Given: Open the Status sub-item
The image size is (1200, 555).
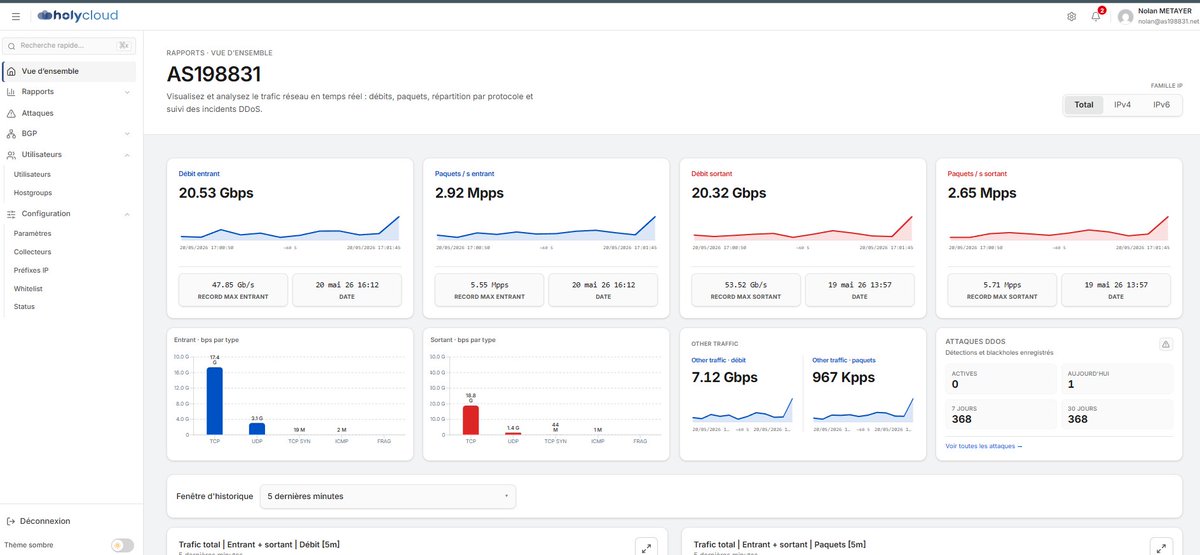Looking at the screenshot, I should pyautogui.click(x=24, y=306).
